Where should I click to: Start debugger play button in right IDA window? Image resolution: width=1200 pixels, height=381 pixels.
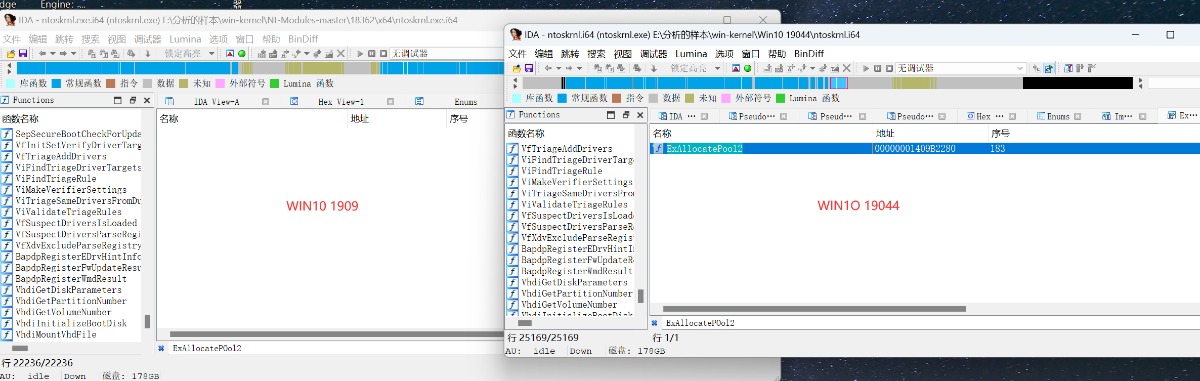pyautogui.click(x=866, y=67)
